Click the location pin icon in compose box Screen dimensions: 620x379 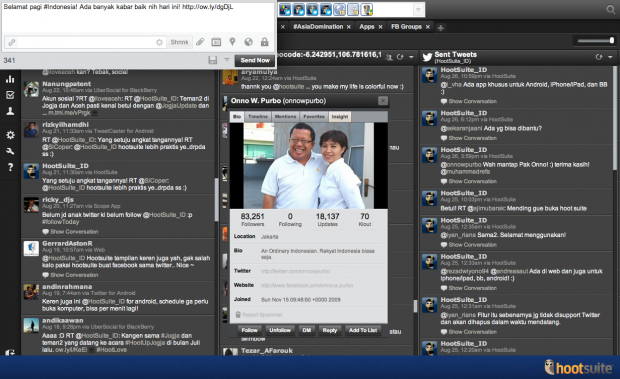(x=232, y=42)
